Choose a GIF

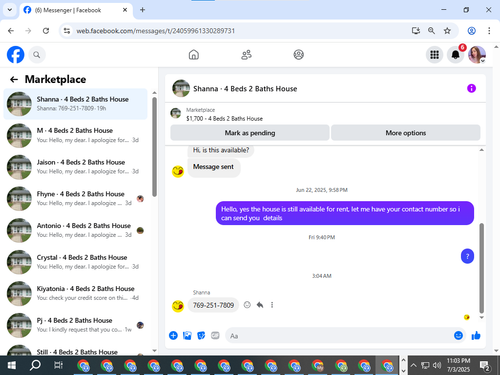click(215, 335)
